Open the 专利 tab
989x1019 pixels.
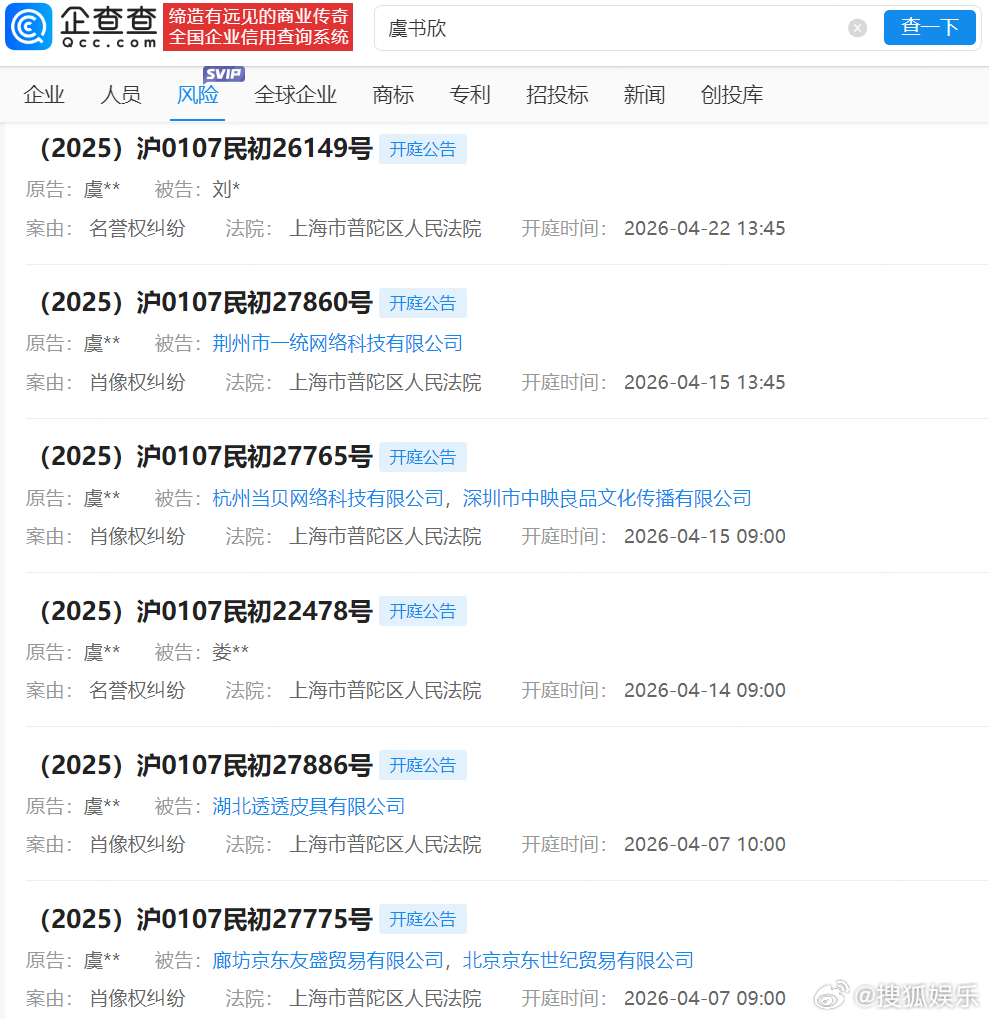pyautogui.click(x=470, y=95)
